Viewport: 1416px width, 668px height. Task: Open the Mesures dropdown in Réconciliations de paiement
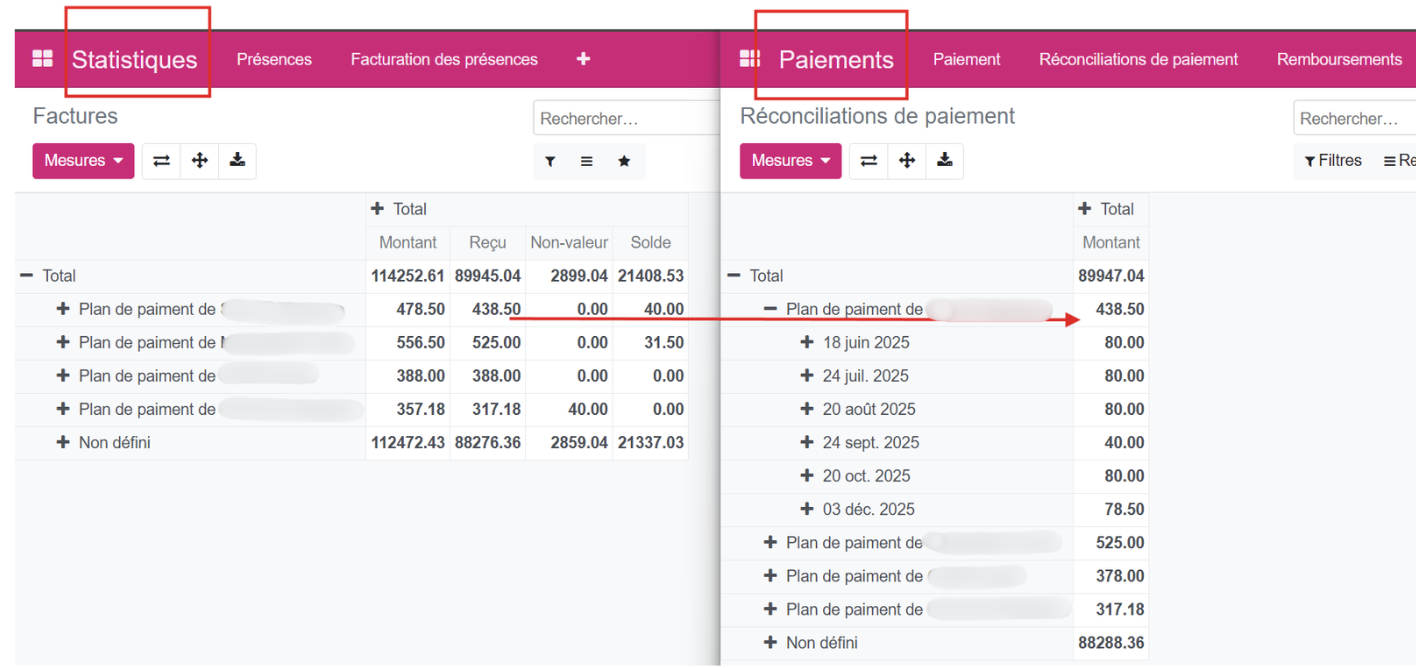790,160
